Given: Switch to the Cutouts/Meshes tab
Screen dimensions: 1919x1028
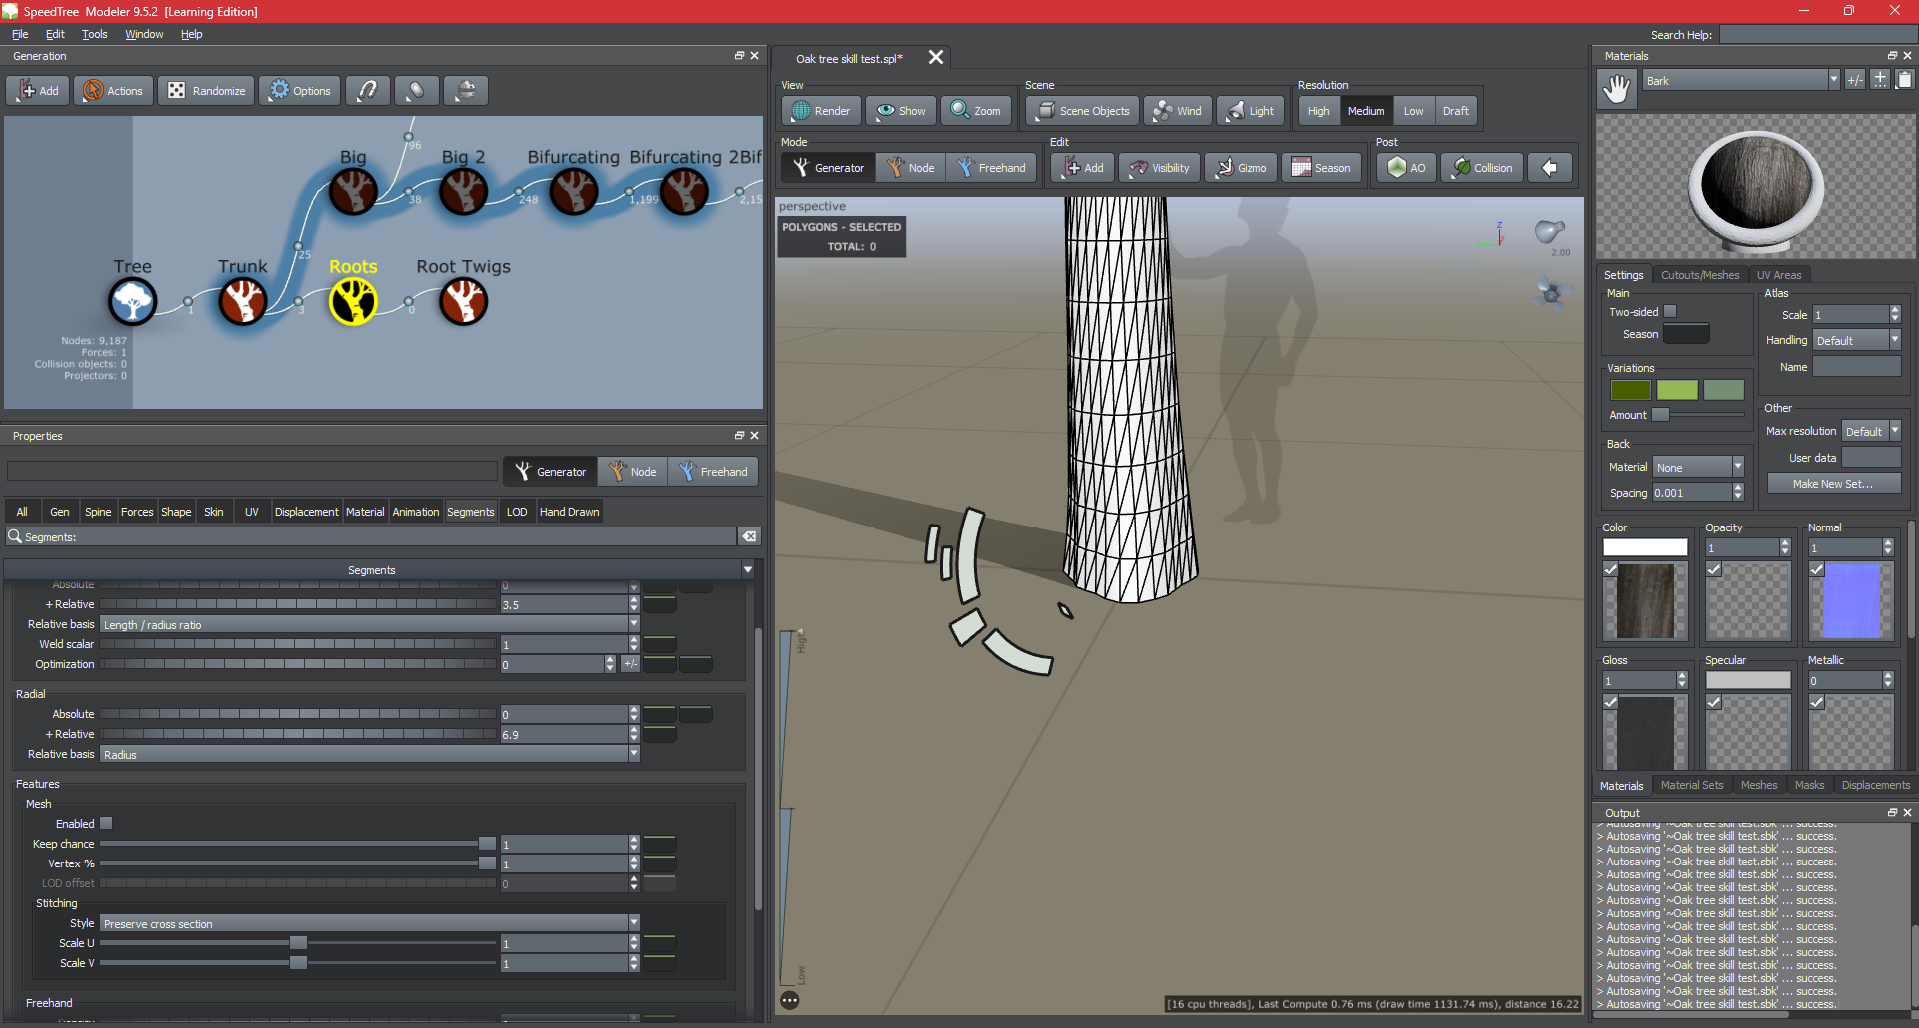Looking at the screenshot, I should click(x=1700, y=275).
